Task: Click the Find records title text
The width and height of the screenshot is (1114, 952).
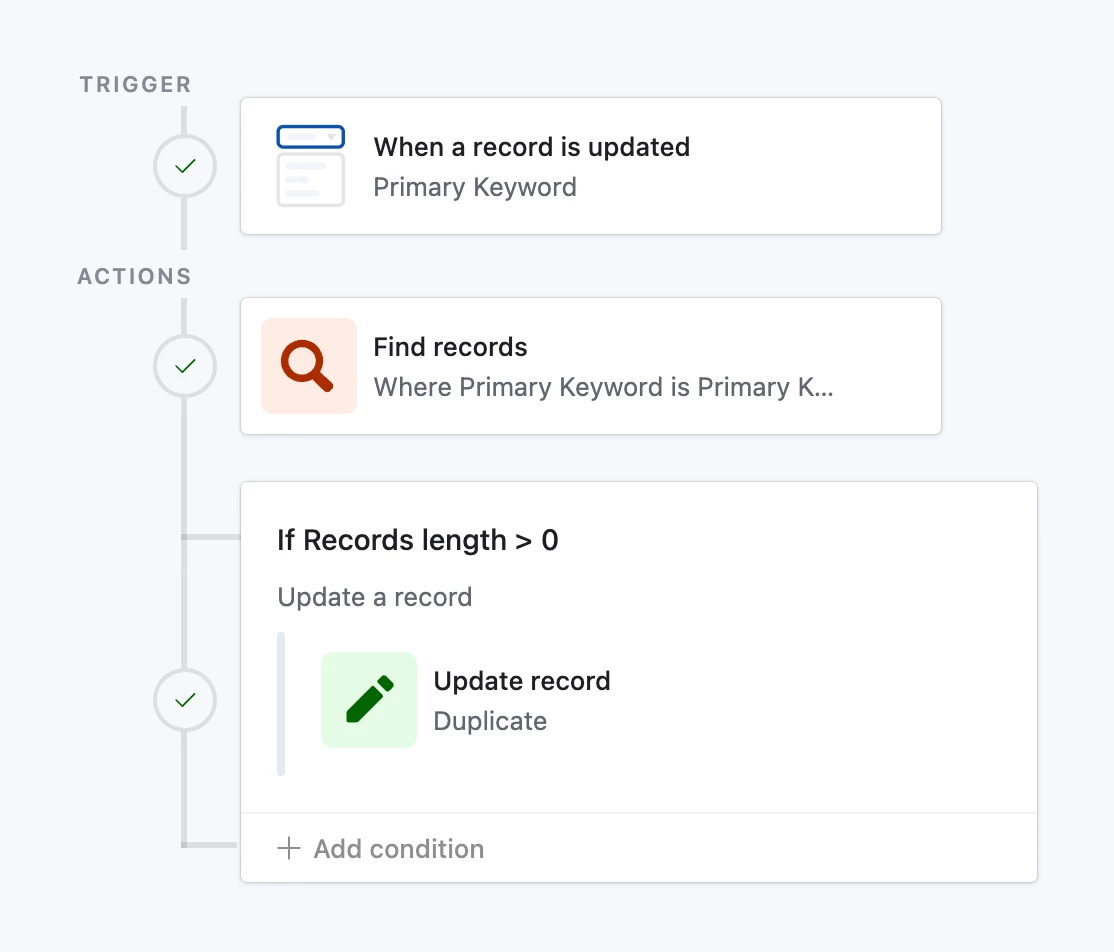Action: [x=450, y=347]
